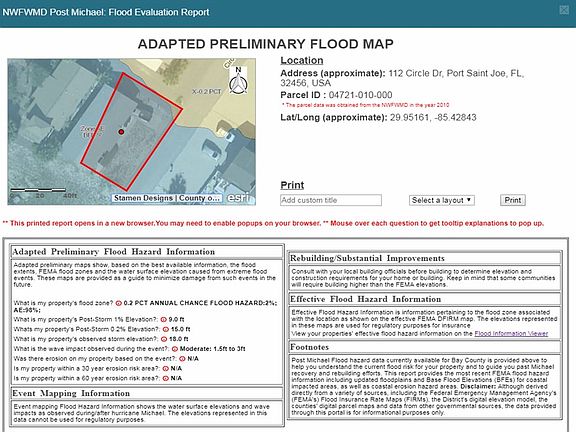Viewport: 576px width, 432px height.
Task: Click the Moderate: 1.5ft to 3ft value
Action: pos(212,349)
